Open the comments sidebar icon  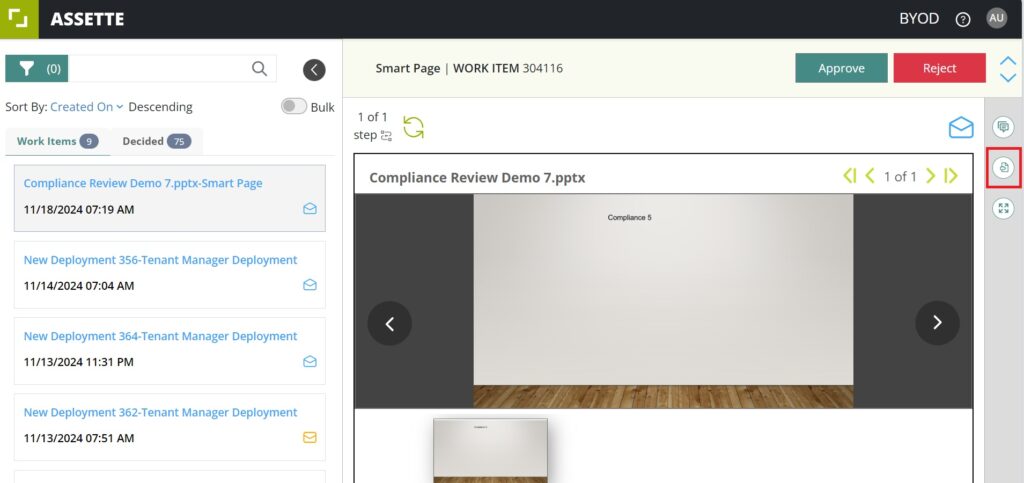tap(1004, 127)
